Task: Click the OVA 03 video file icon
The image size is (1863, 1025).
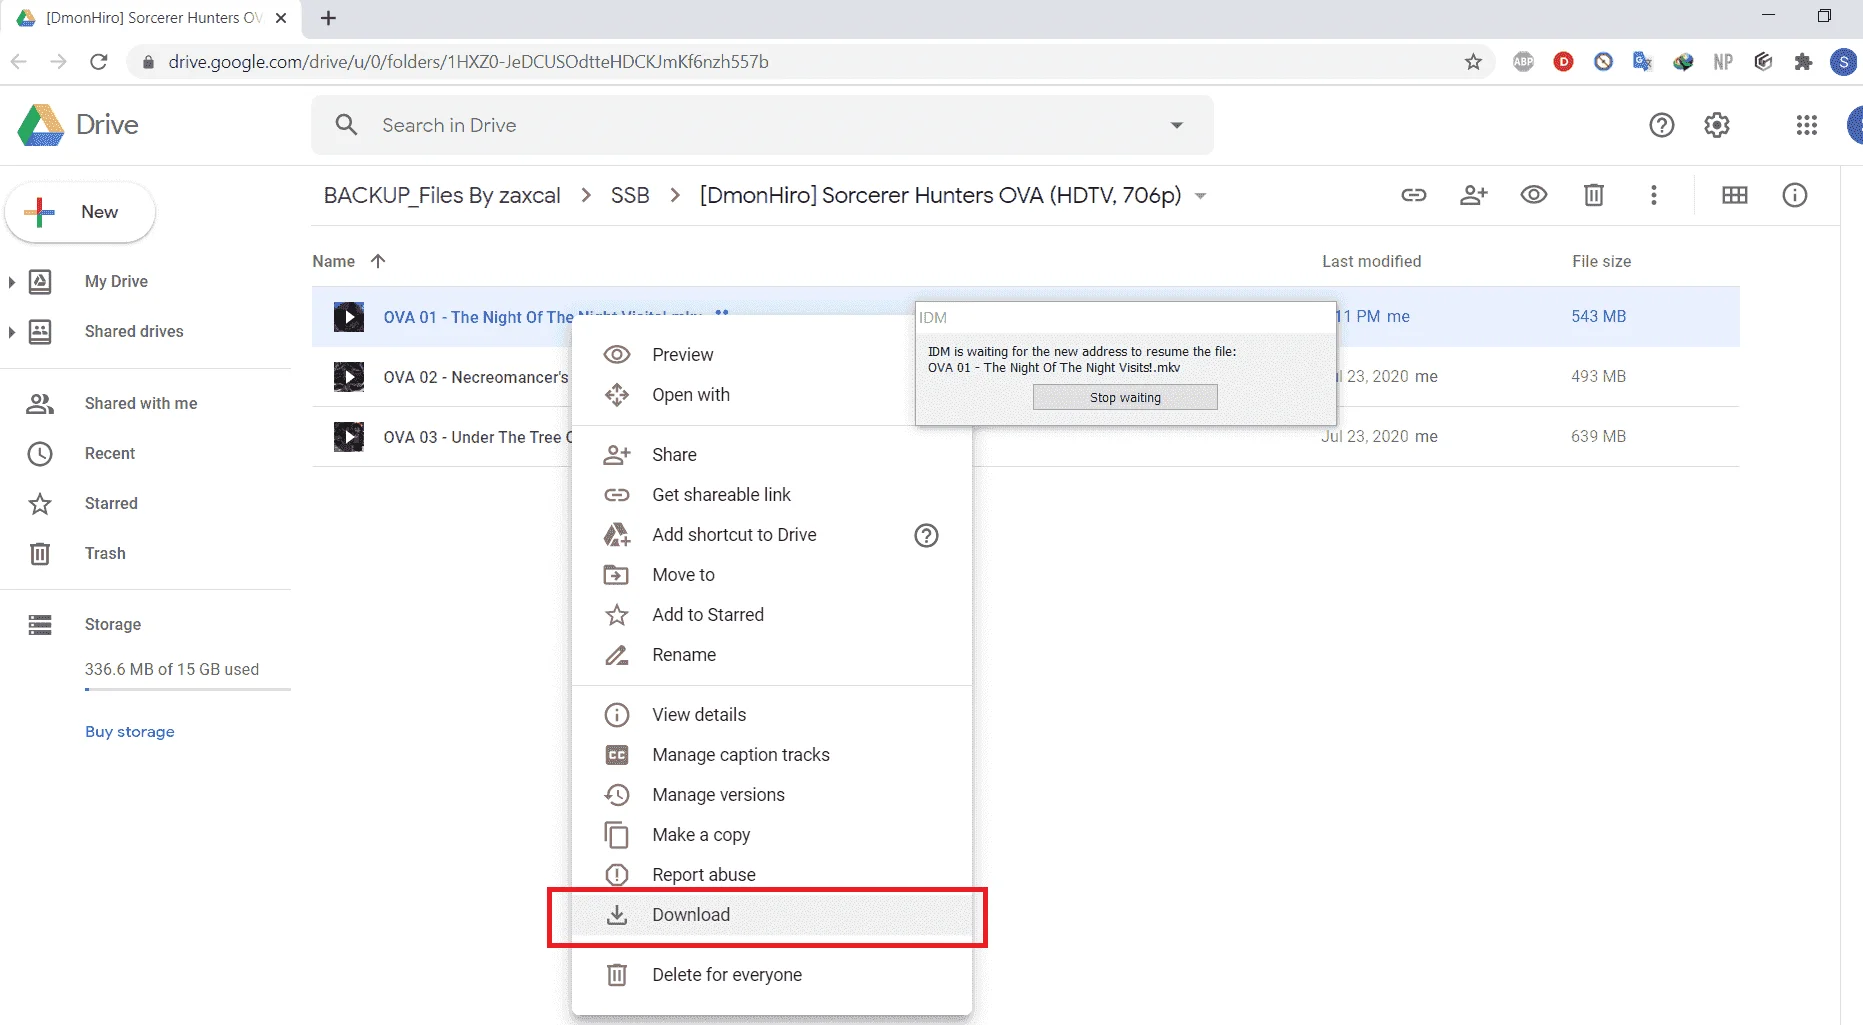Action: pos(348,437)
